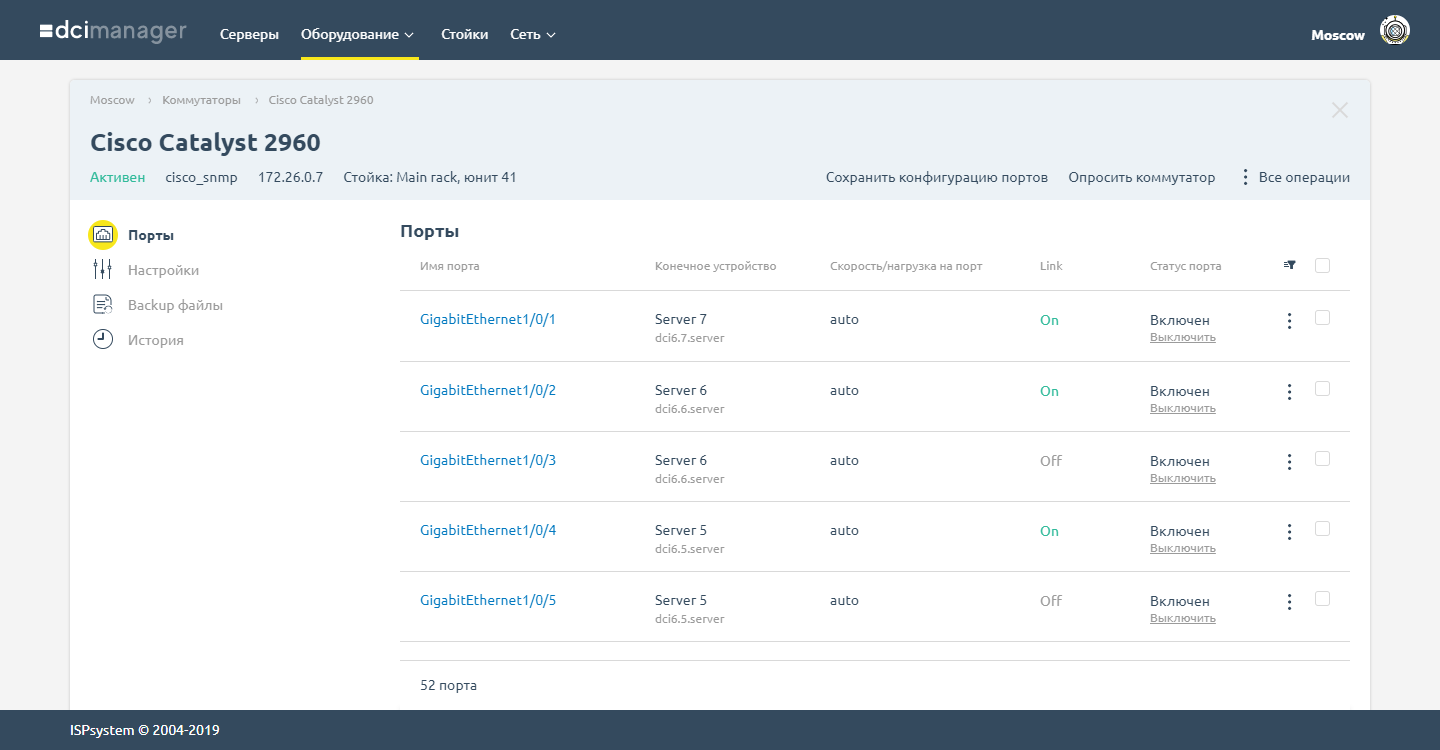This screenshot has width=1440, height=750.
Task: Click the On link state for GigabitEthernet1/0/4
Action: coord(1049,531)
